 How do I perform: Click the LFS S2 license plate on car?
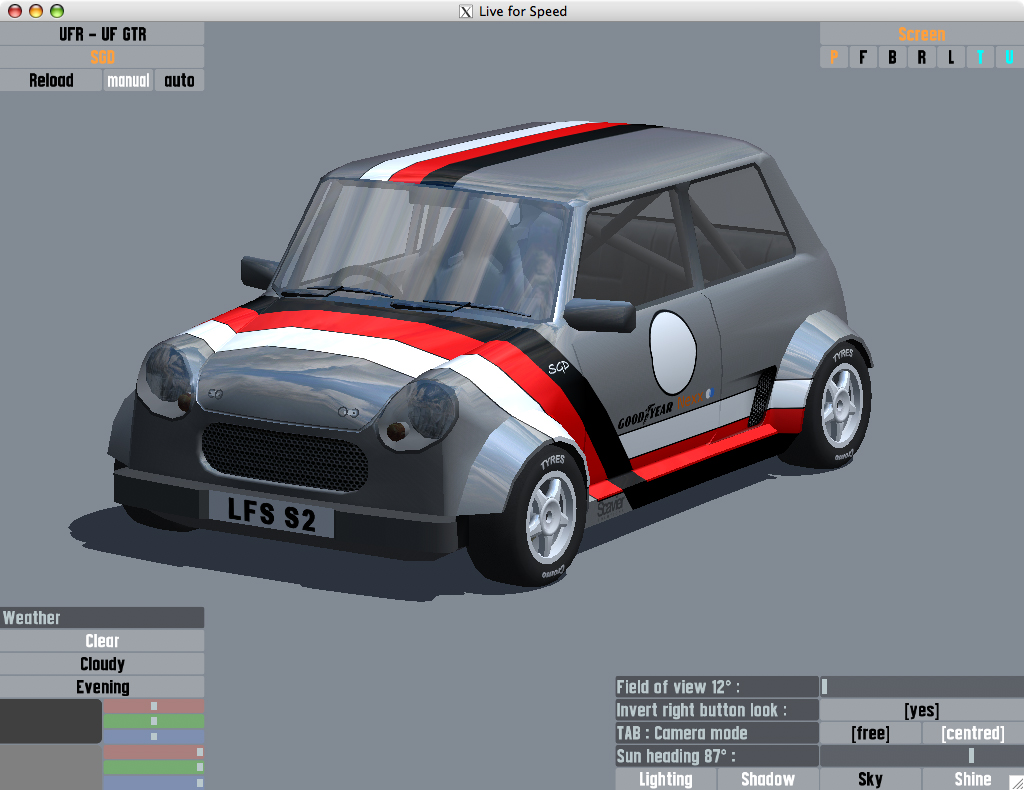click(271, 513)
